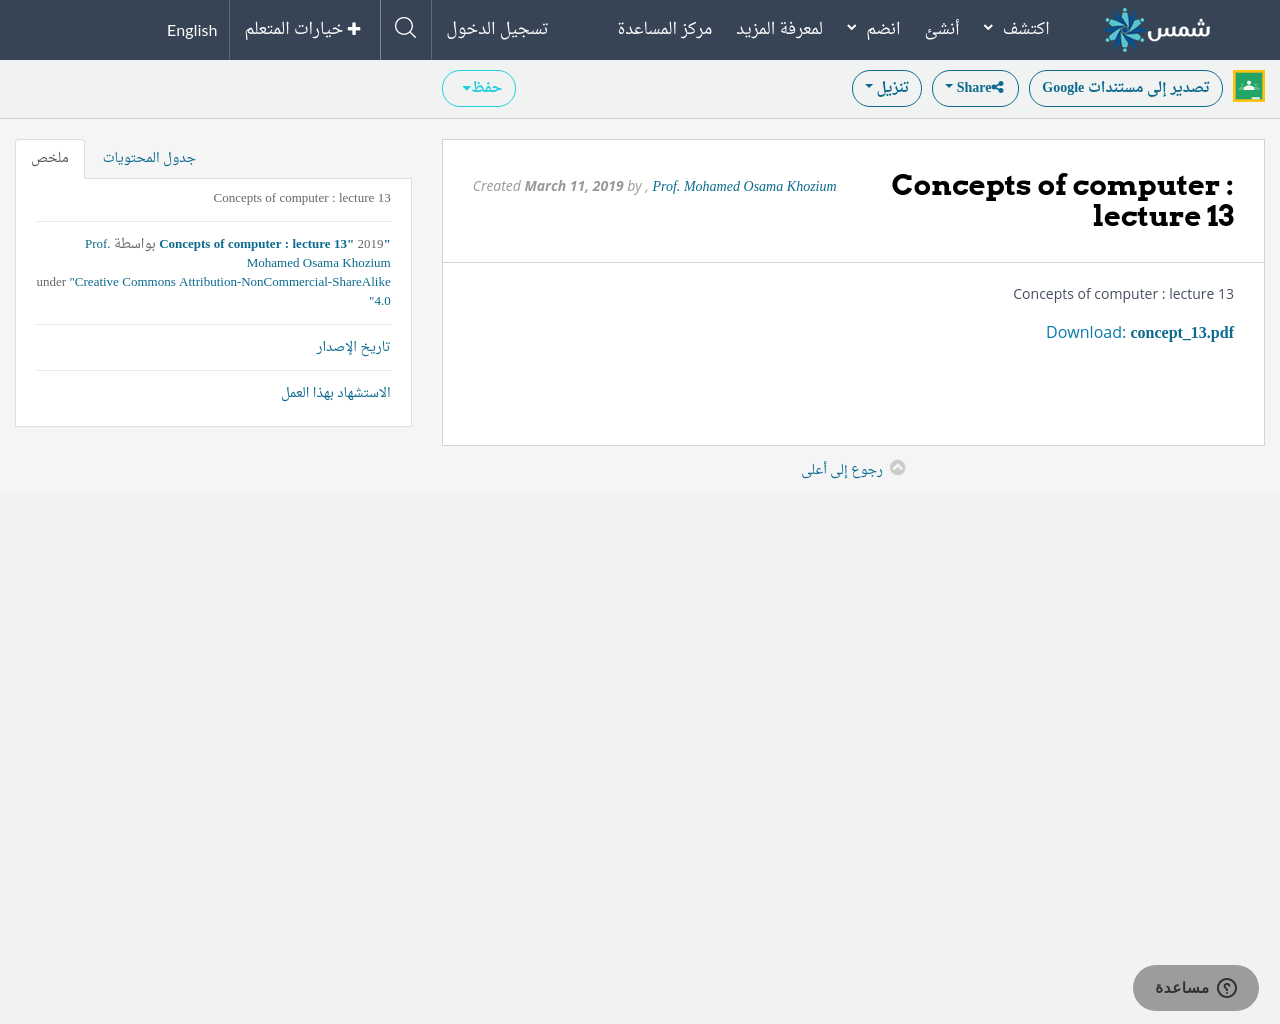This screenshot has height=1024, width=1280.
Task: Click the Google Classroom icon
Action: click(x=1248, y=87)
